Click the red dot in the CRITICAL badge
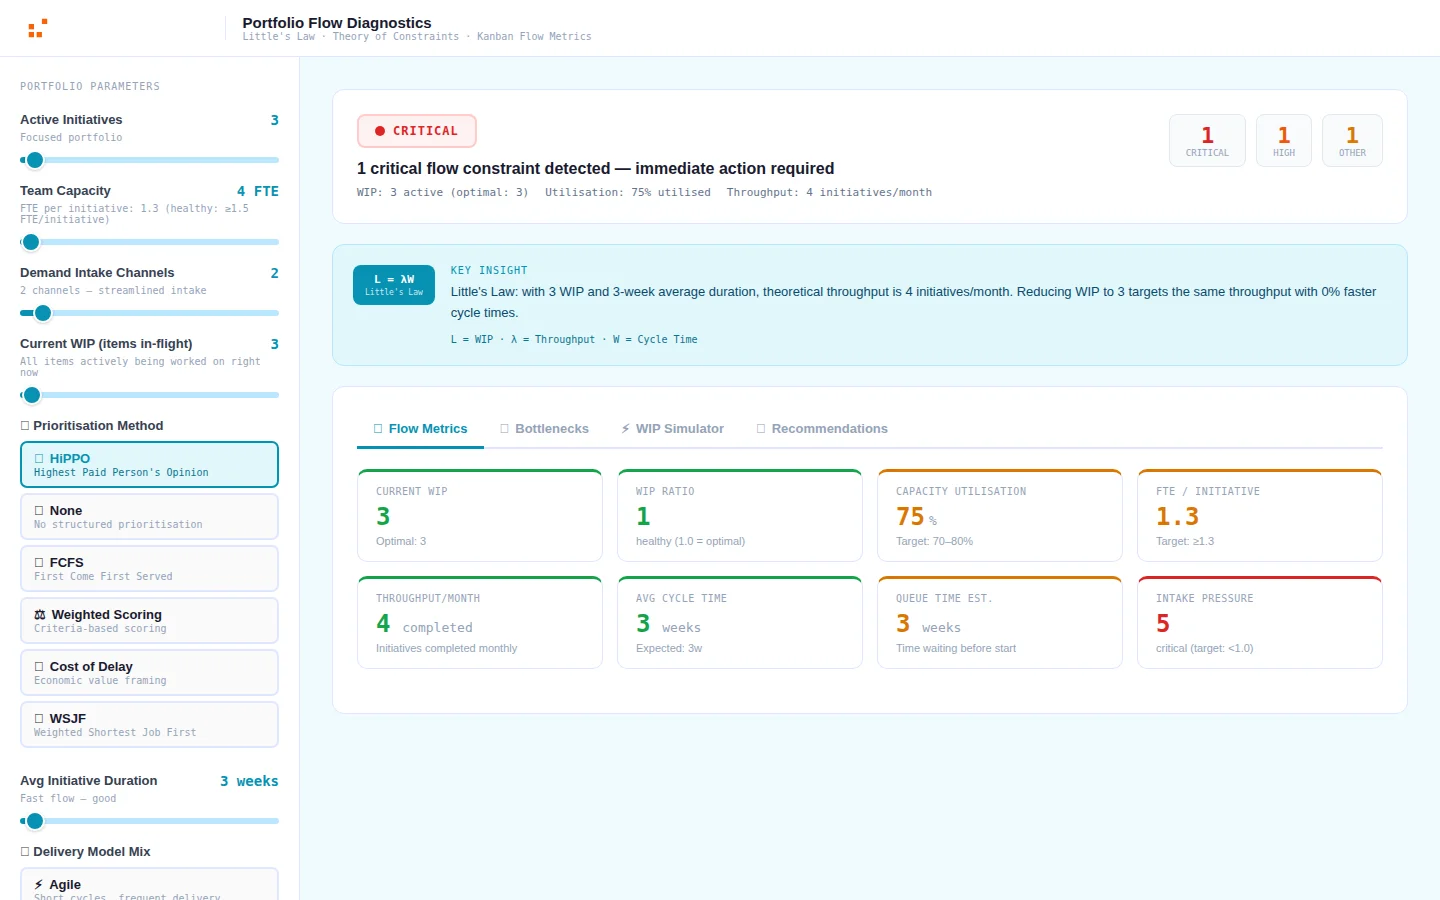This screenshot has width=1440, height=900. tap(378, 130)
